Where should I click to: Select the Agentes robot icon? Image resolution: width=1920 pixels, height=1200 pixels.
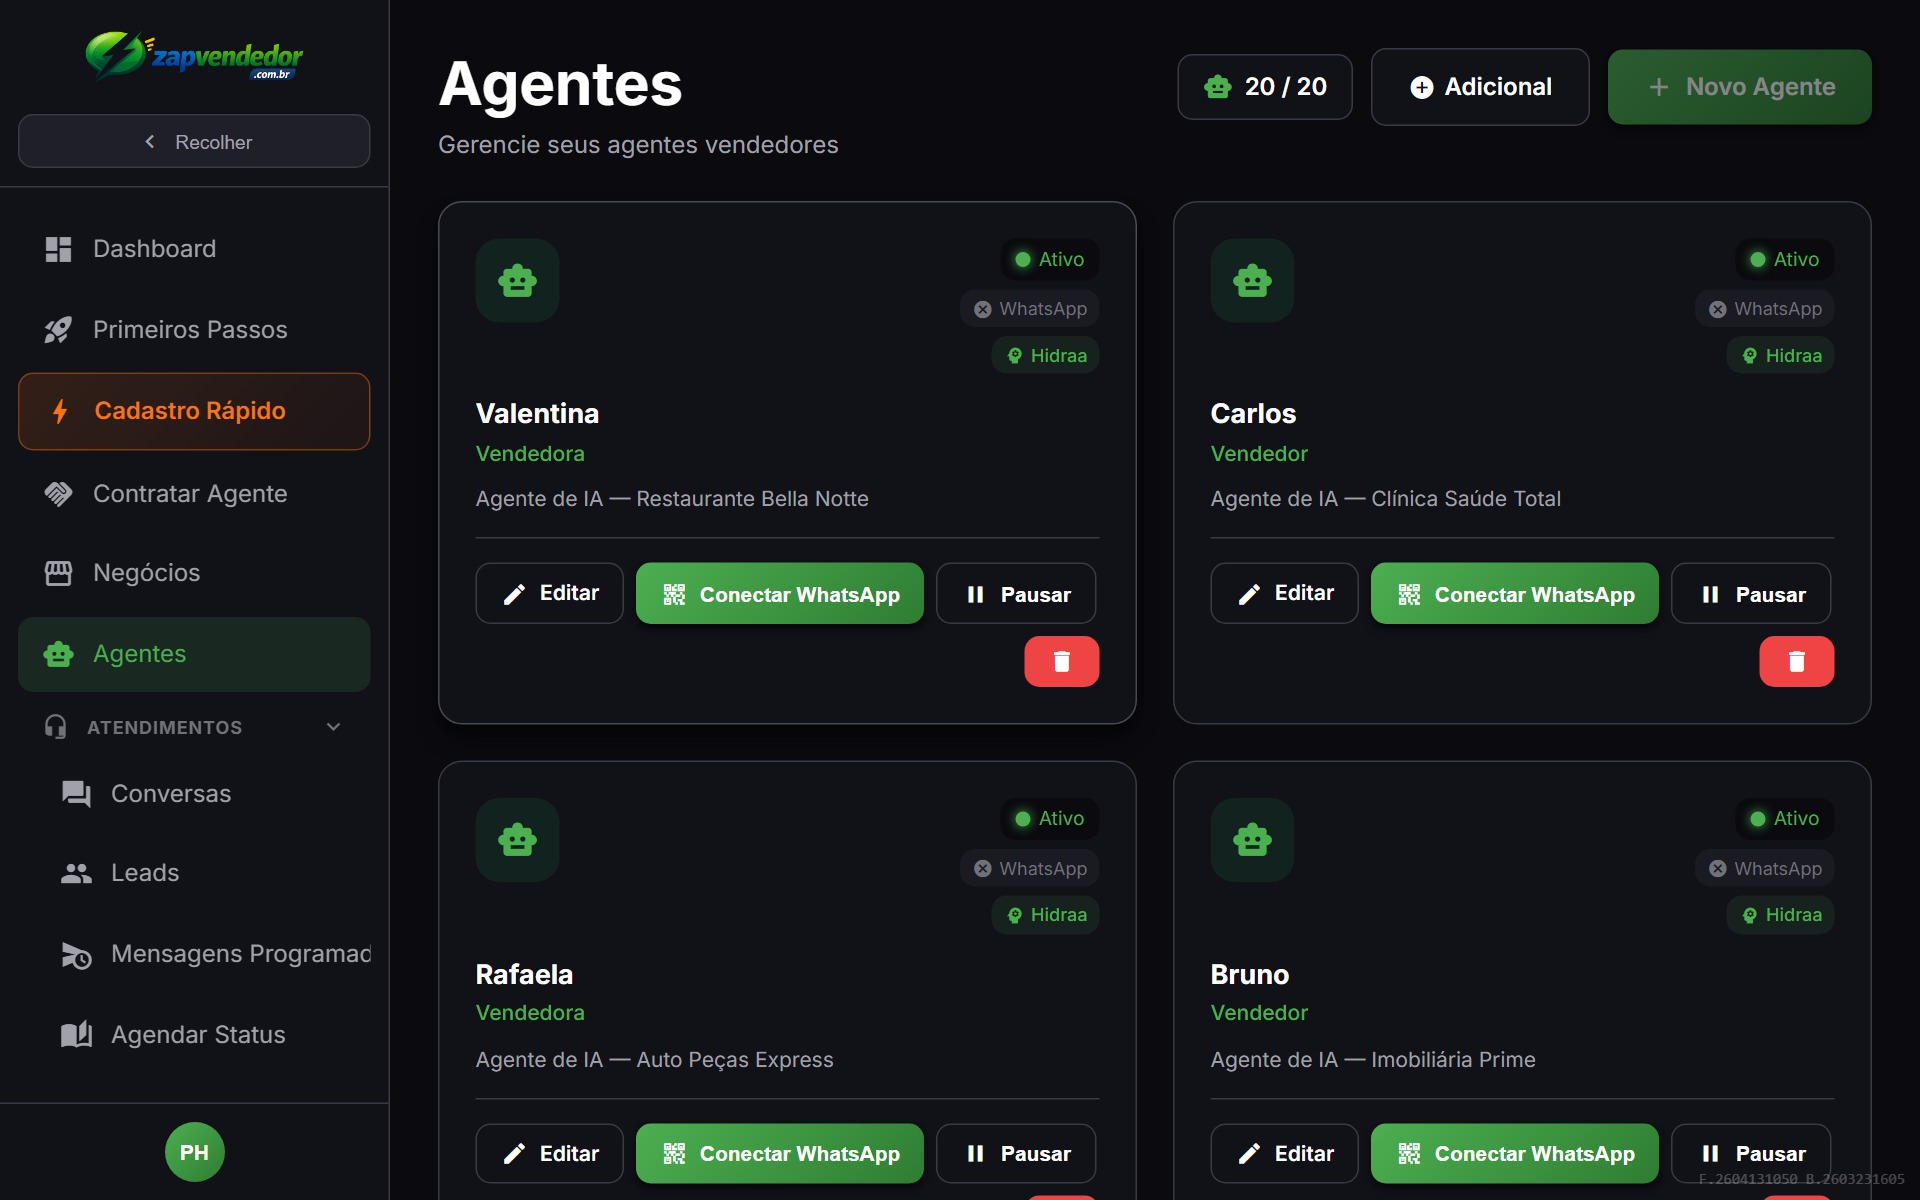click(x=58, y=654)
